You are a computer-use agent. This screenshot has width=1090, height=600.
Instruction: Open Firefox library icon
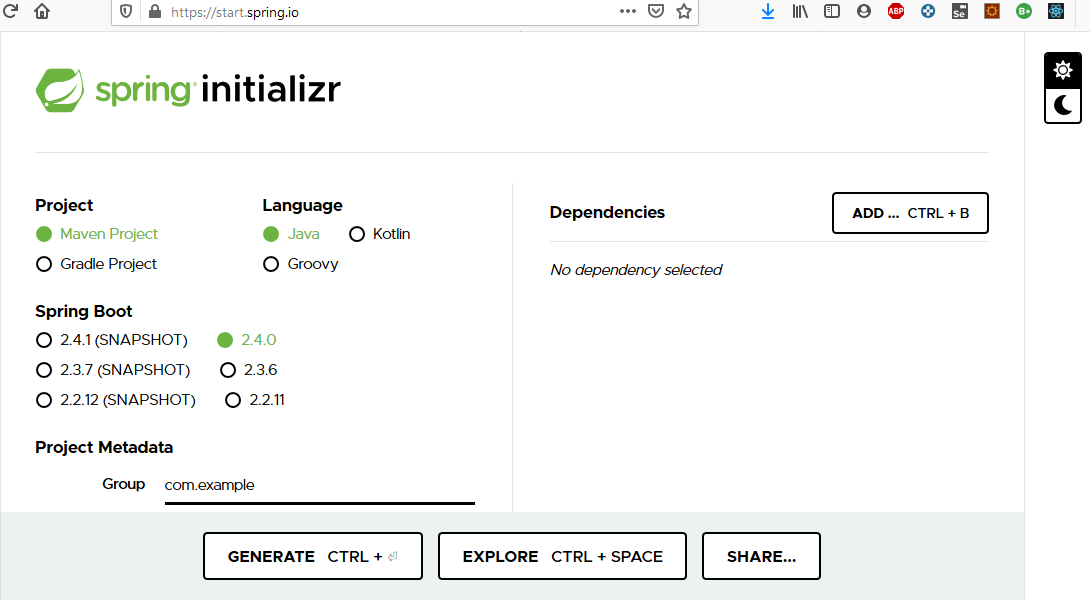click(800, 11)
